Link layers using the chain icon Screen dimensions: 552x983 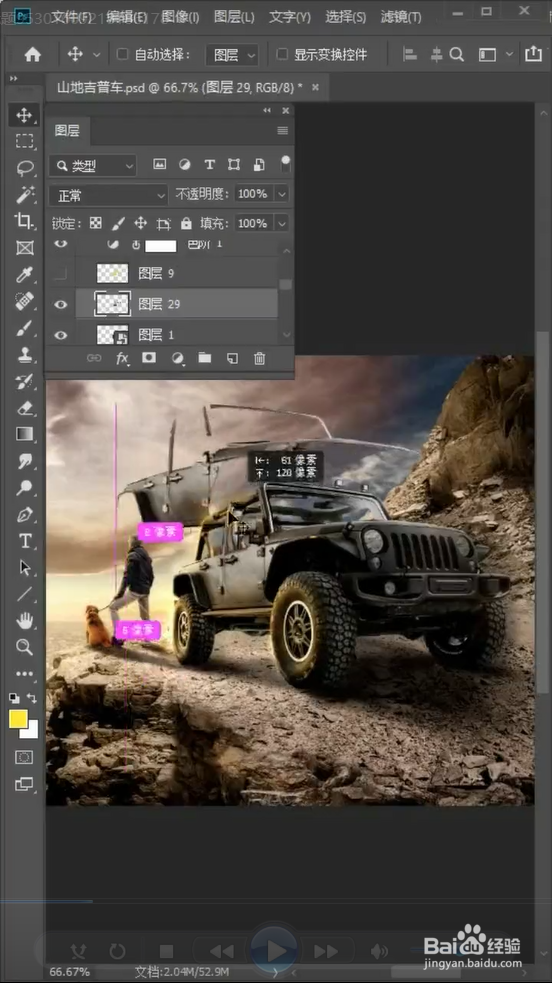point(94,358)
